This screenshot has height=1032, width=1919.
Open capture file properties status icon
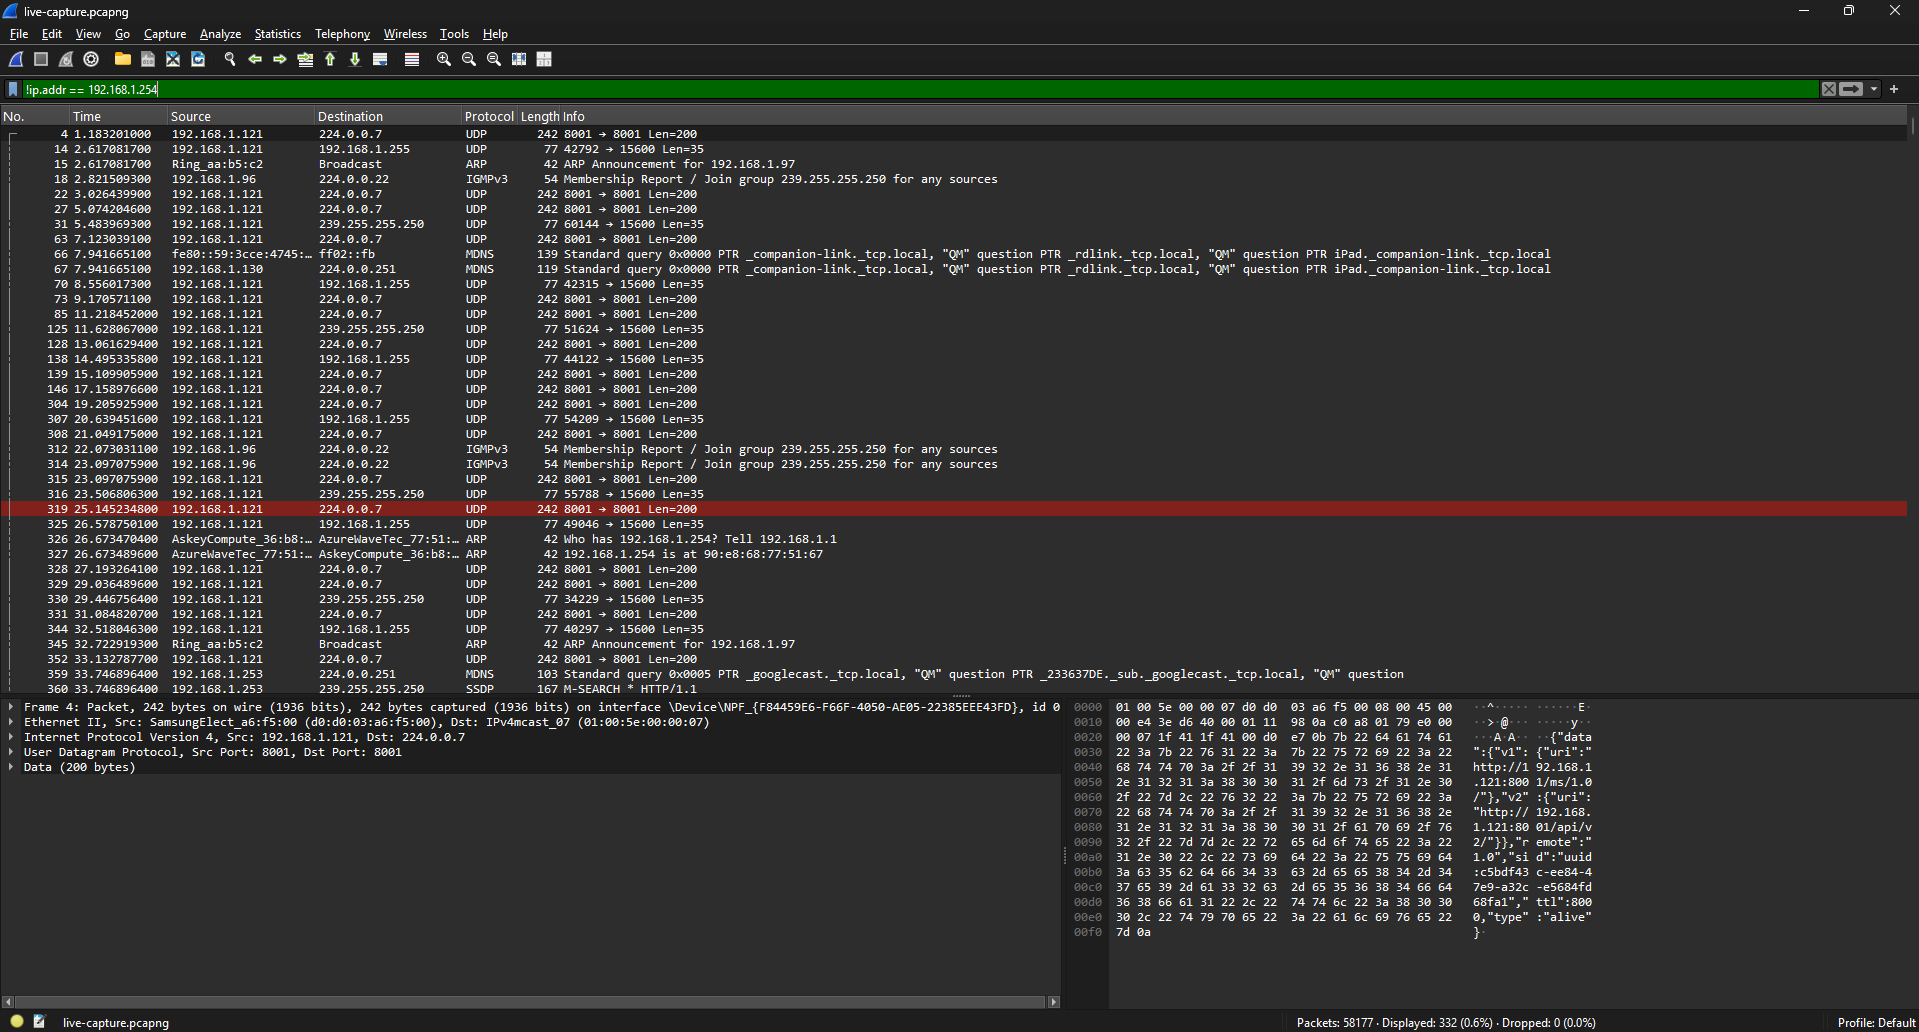tap(39, 1021)
